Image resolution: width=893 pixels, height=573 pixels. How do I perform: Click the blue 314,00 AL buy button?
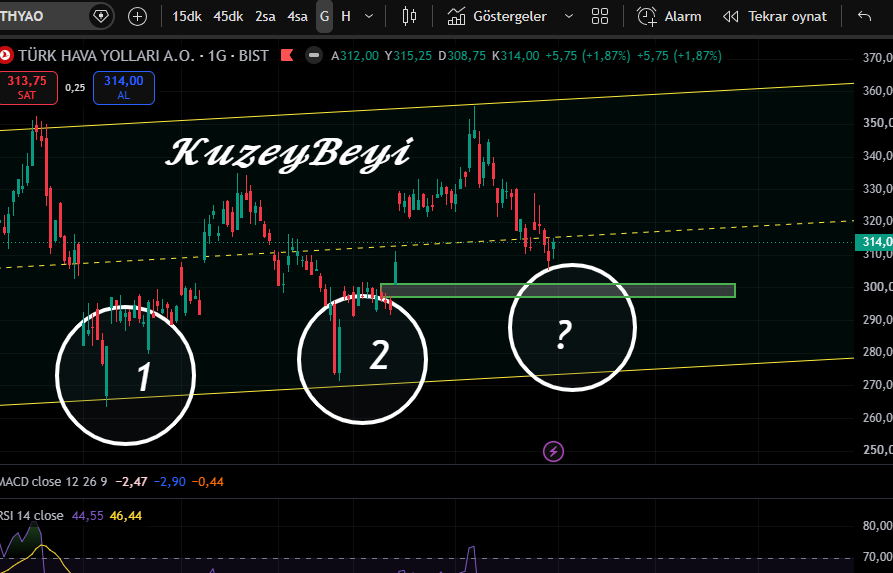coord(124,88)
